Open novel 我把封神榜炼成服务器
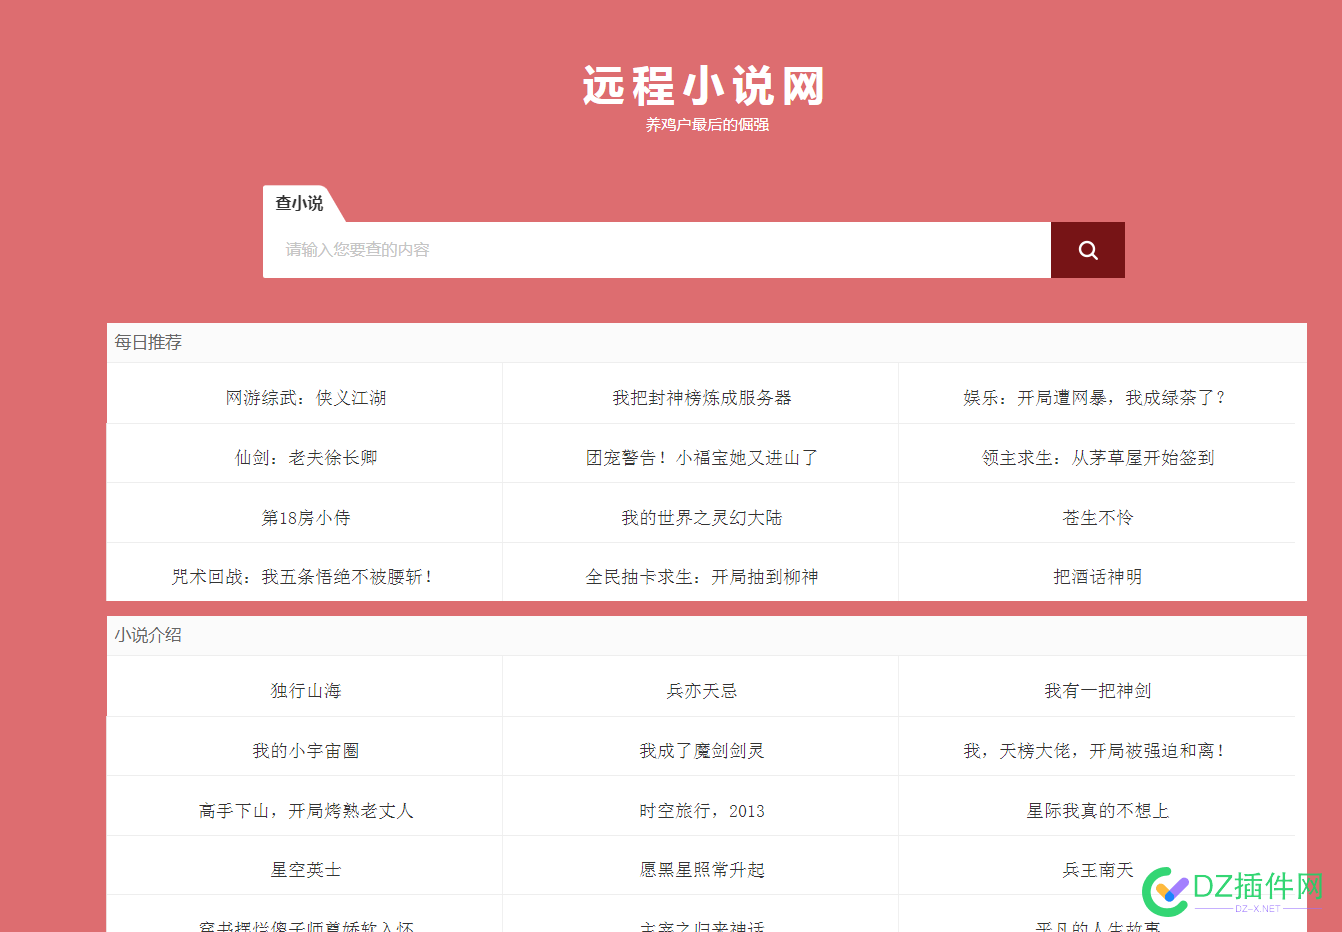1342x932 pixels. 702,398
